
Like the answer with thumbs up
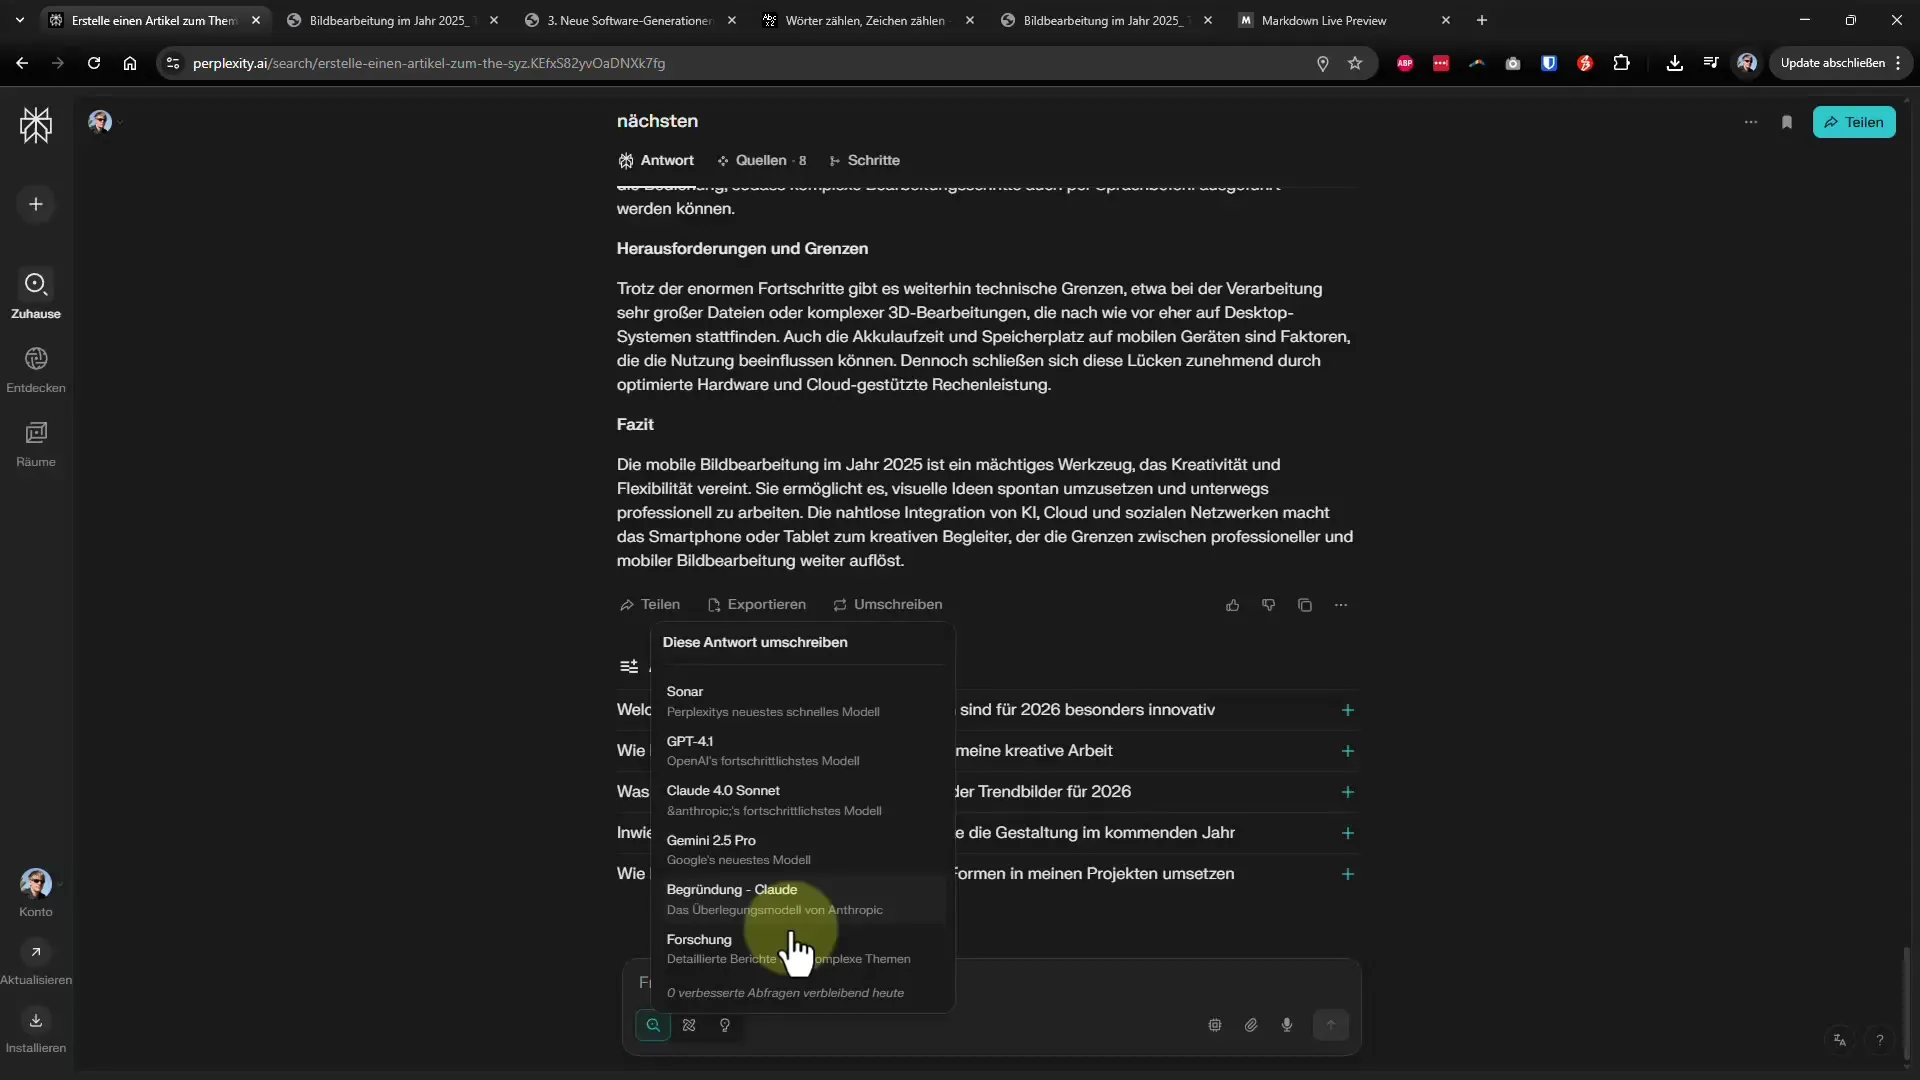[1233, 605]
